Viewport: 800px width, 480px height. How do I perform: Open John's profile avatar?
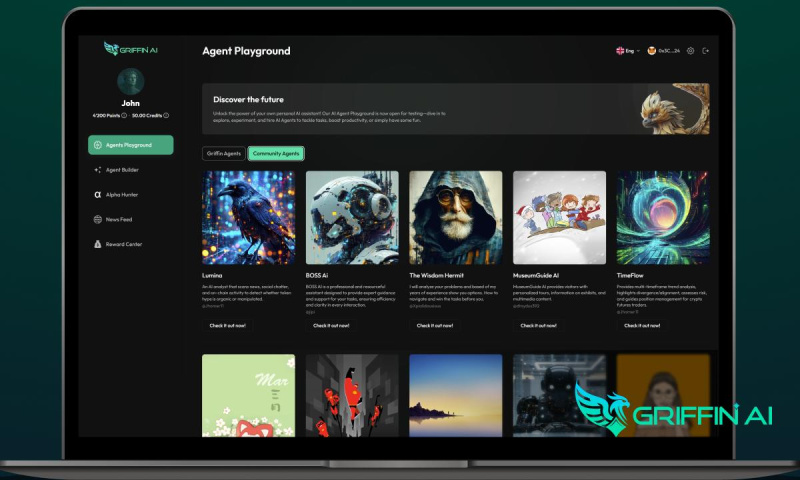click(x=130, y=81)
